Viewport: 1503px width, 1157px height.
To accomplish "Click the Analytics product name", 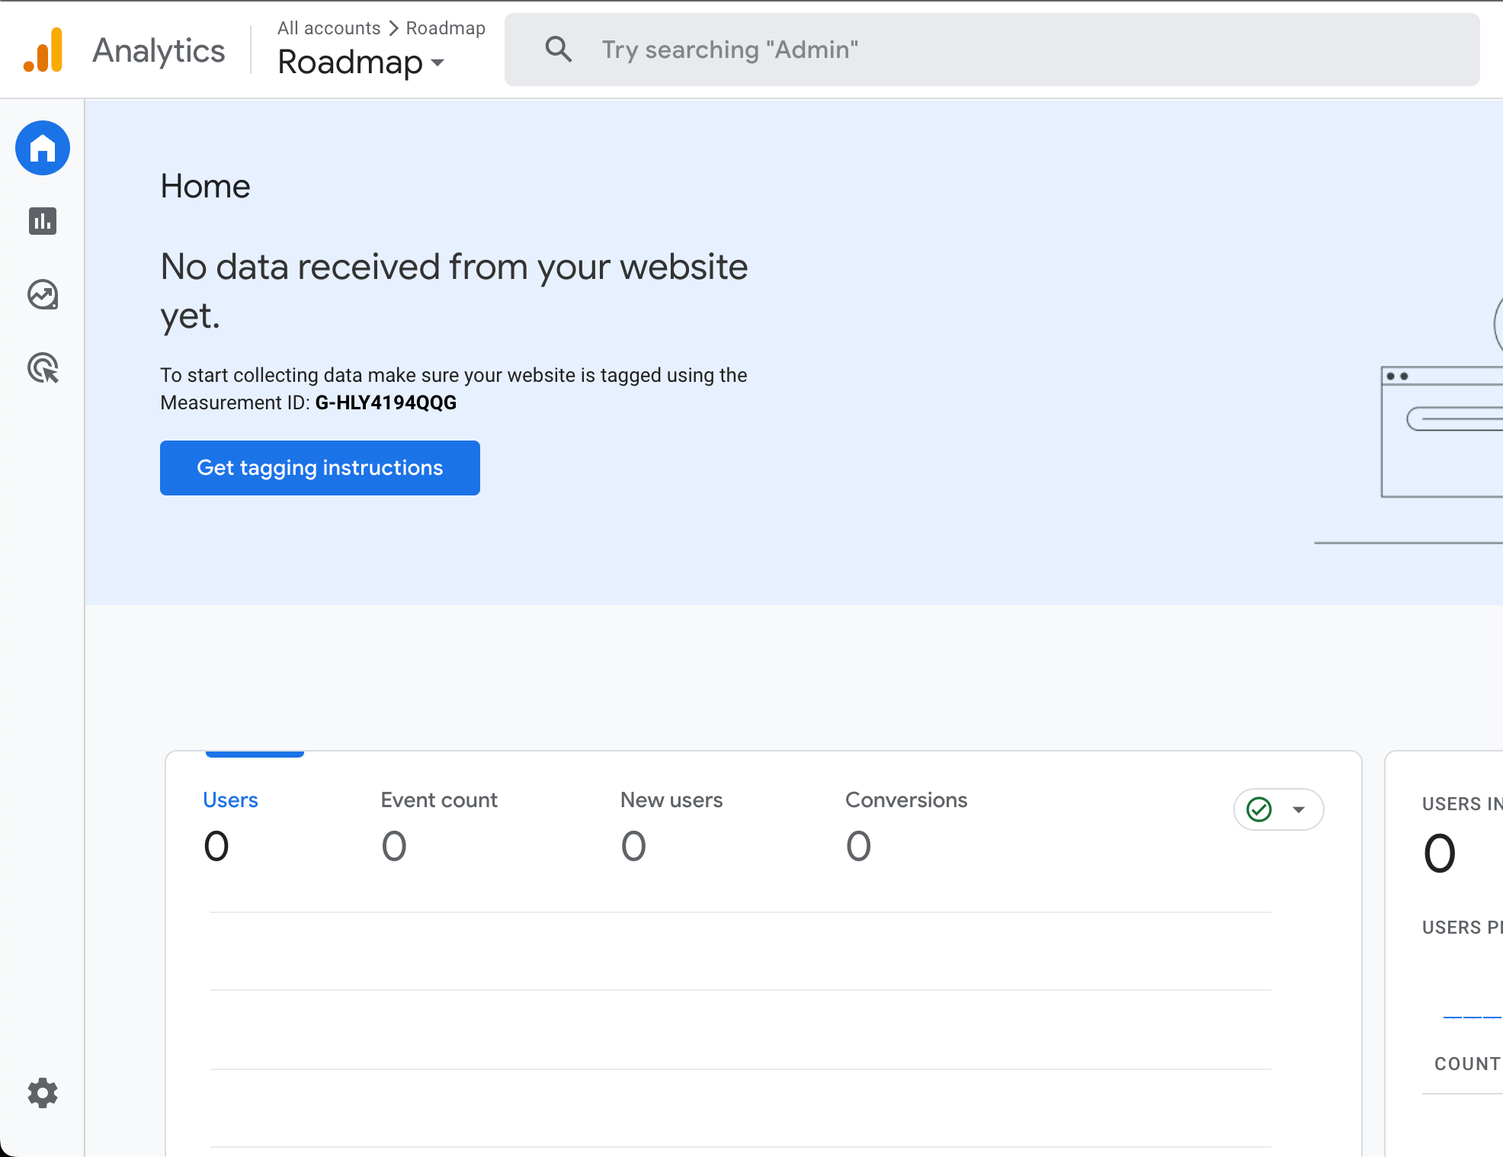I will (x=159, y=51).
